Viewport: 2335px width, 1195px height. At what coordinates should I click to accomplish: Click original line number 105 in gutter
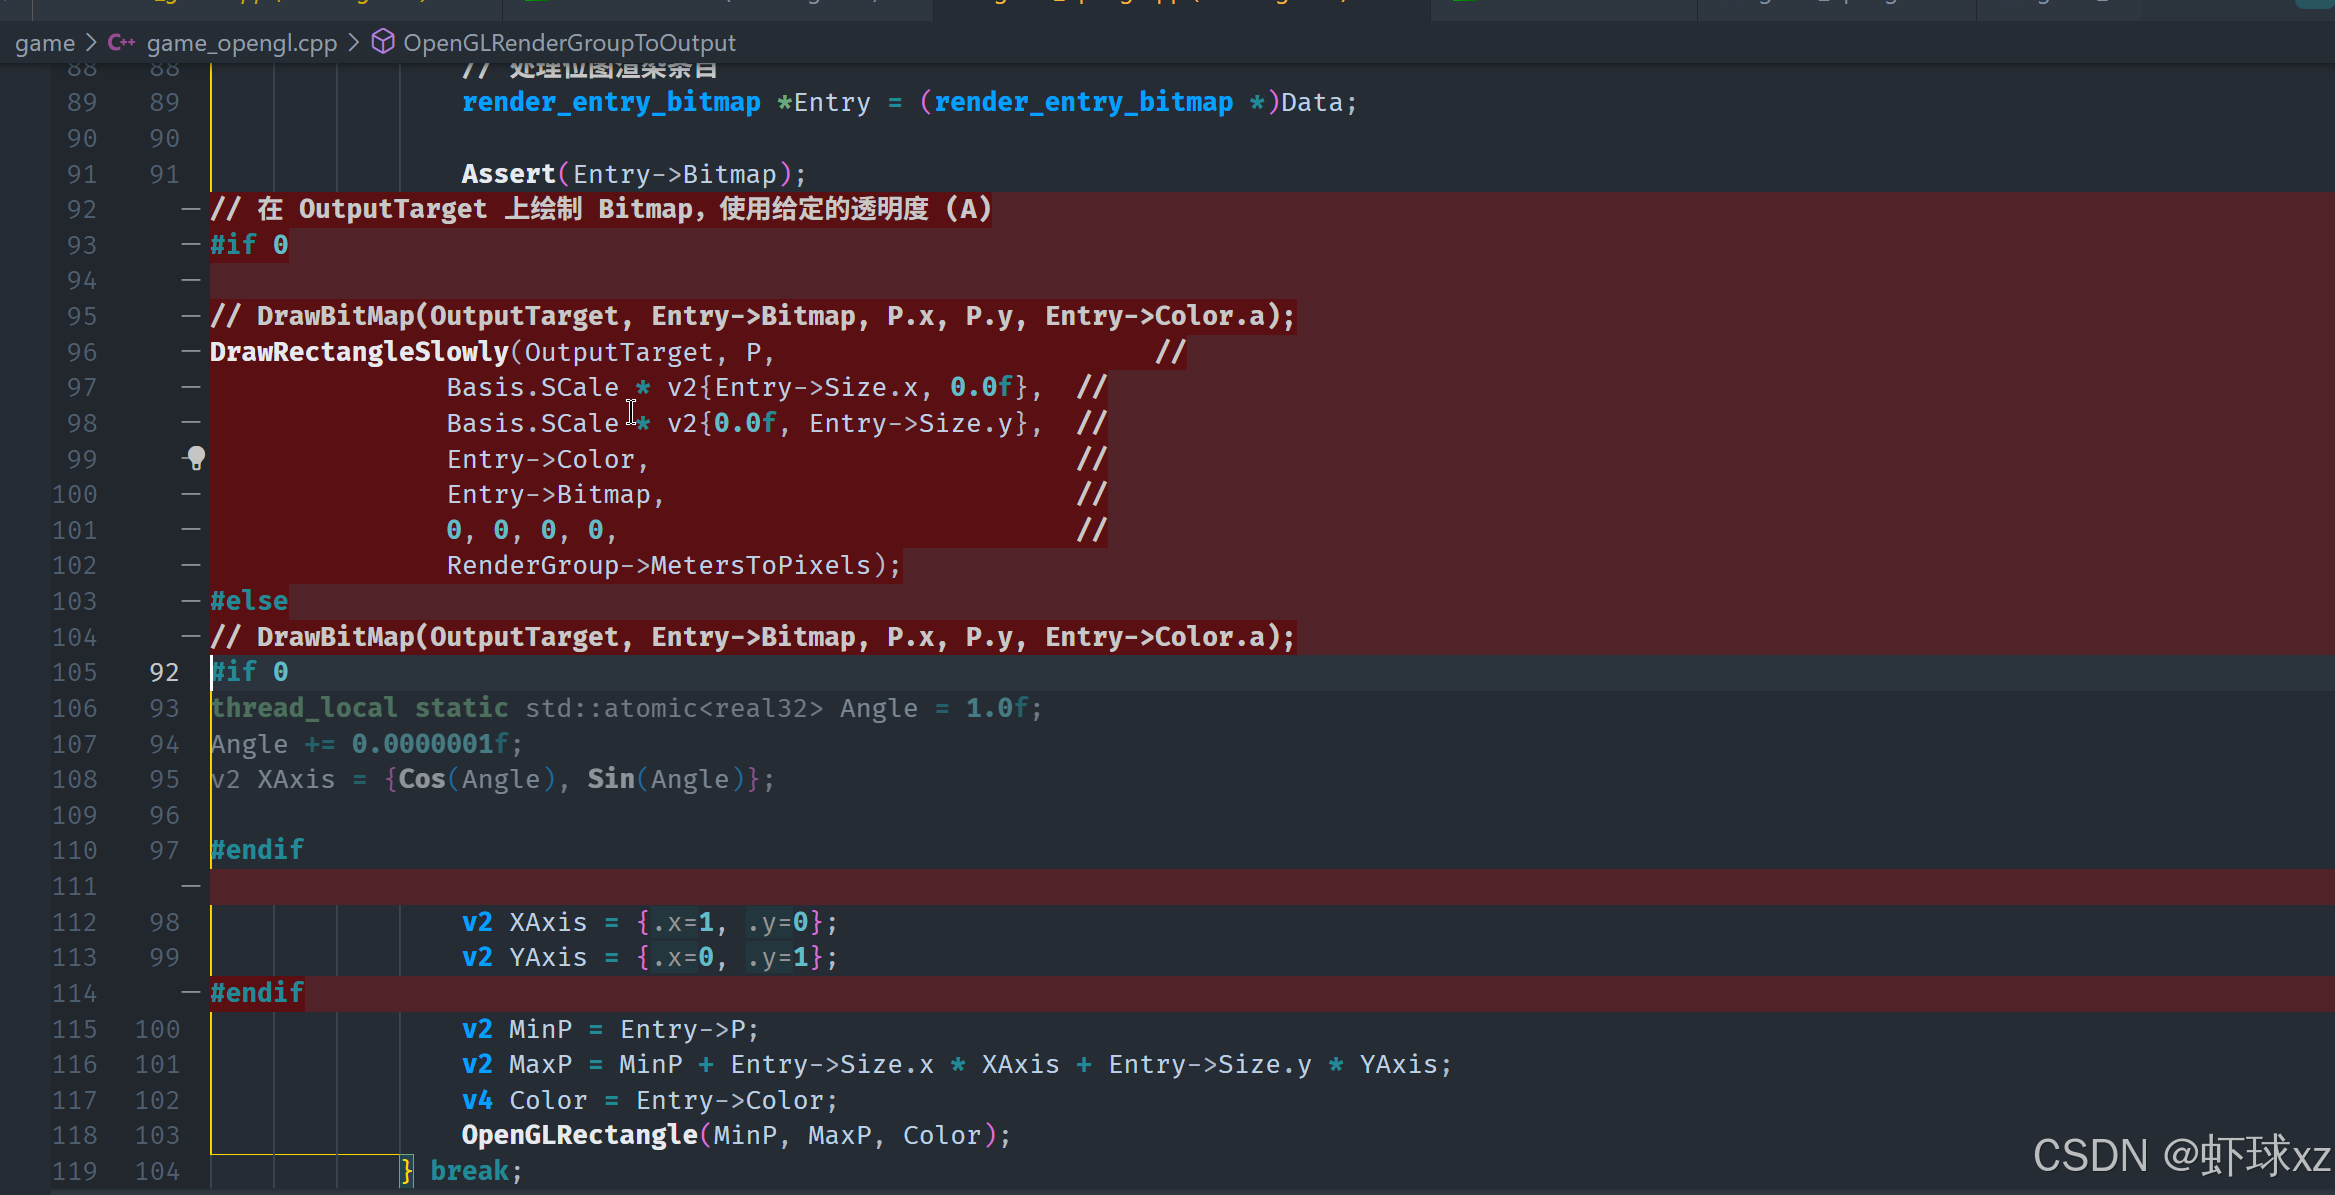point(75,672)
